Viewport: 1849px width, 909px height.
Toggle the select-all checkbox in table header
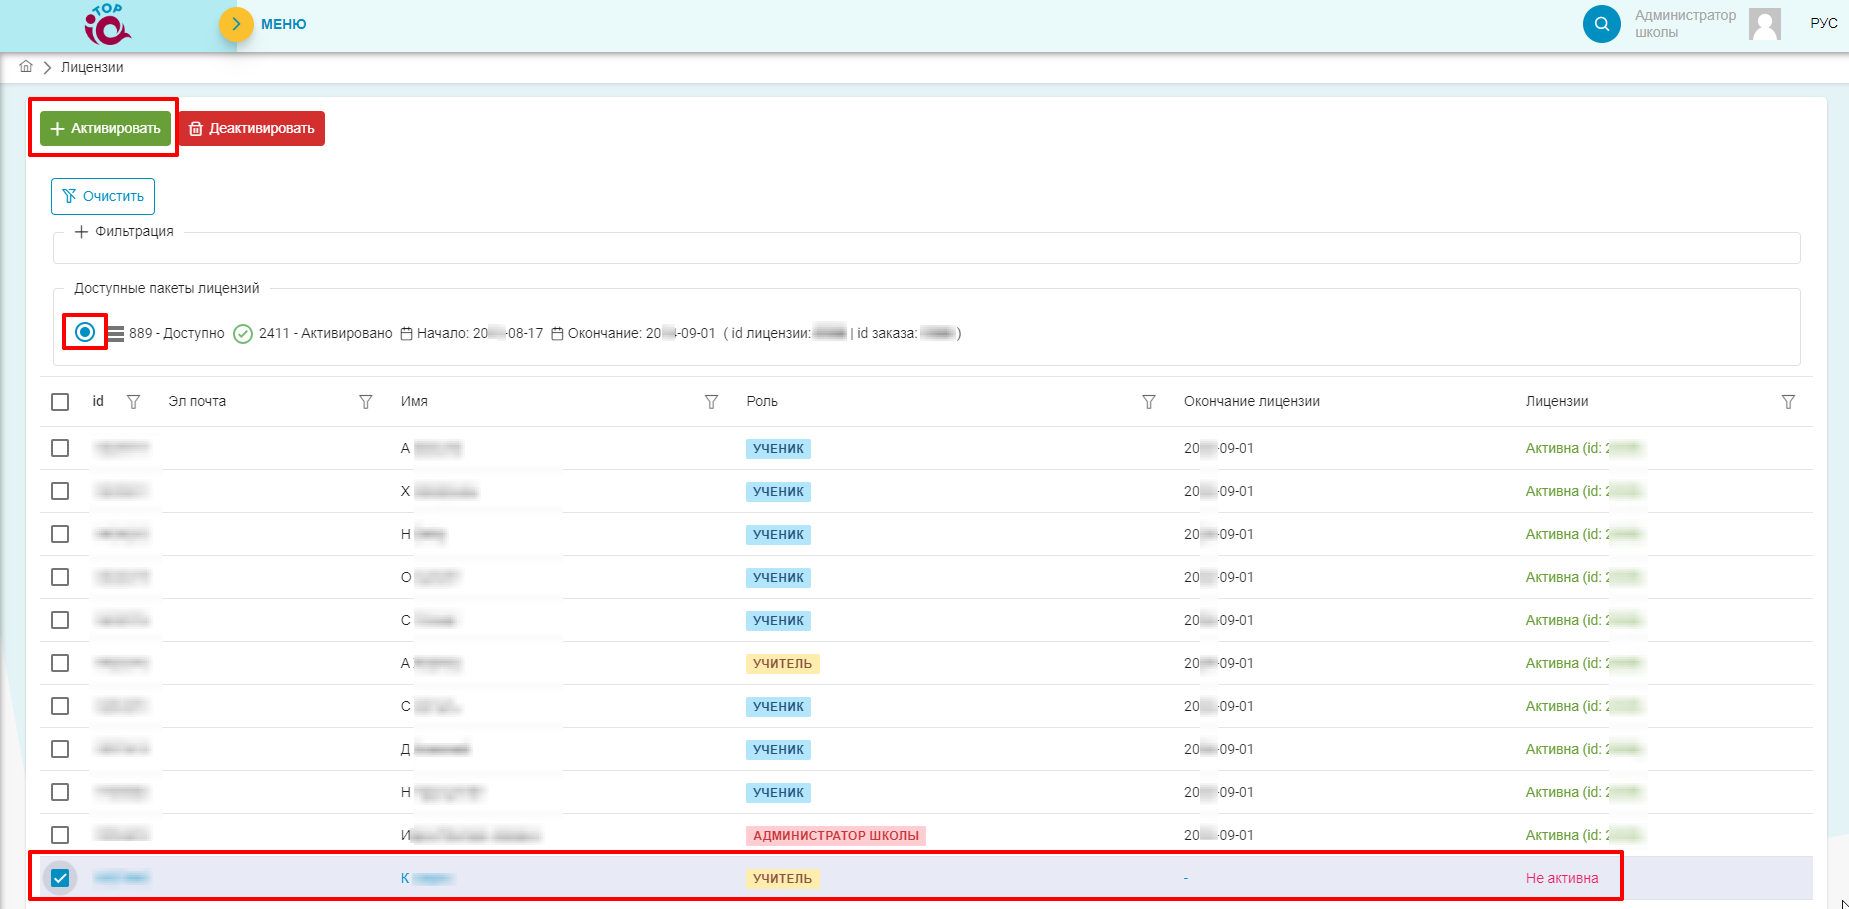coord(60,402)
